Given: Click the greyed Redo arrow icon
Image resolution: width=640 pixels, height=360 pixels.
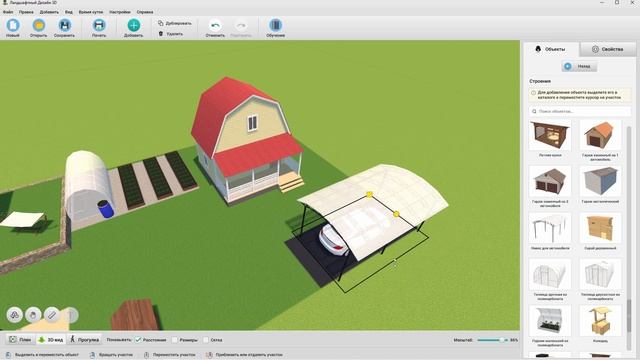Looking at the screenshot, I should [241, 25].
